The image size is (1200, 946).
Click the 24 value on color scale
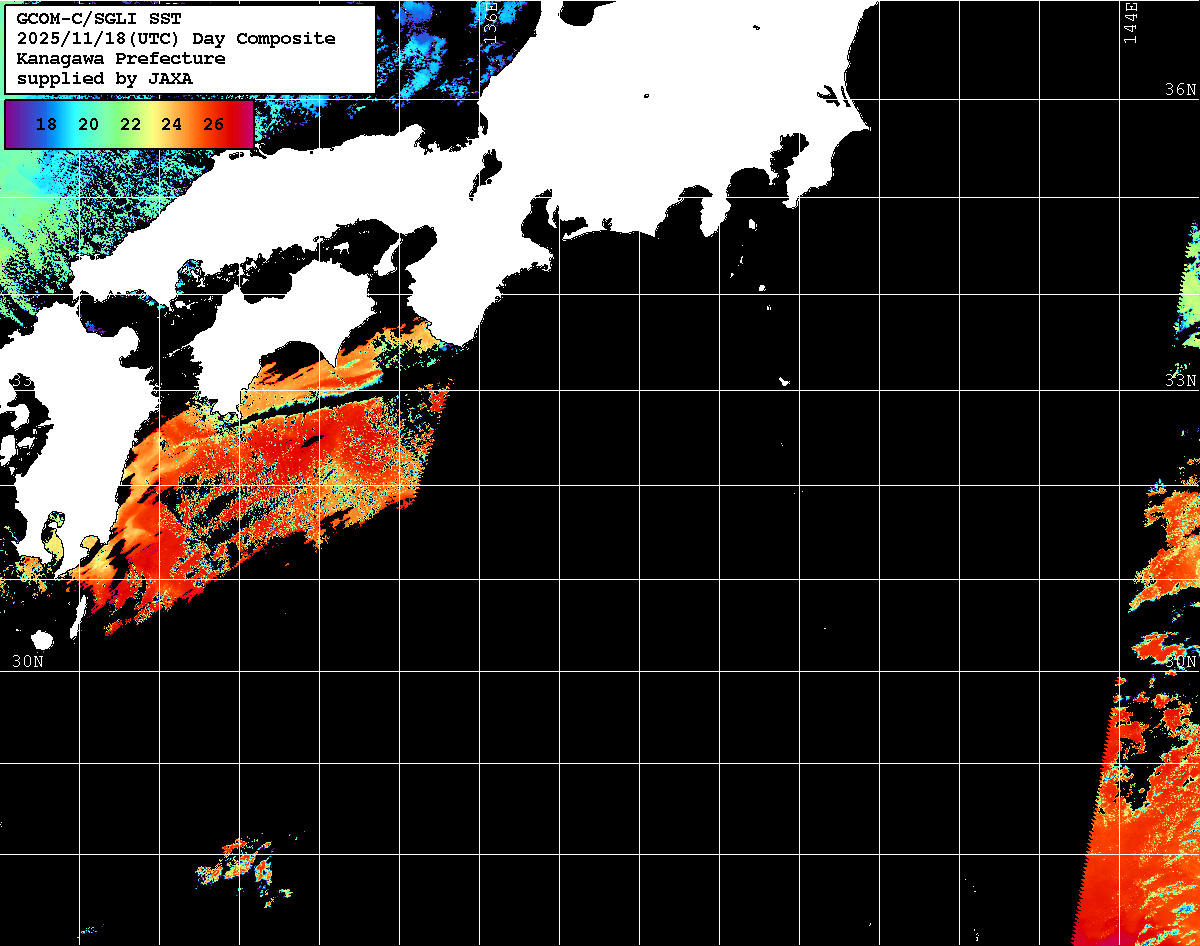(x=171, y=125)
